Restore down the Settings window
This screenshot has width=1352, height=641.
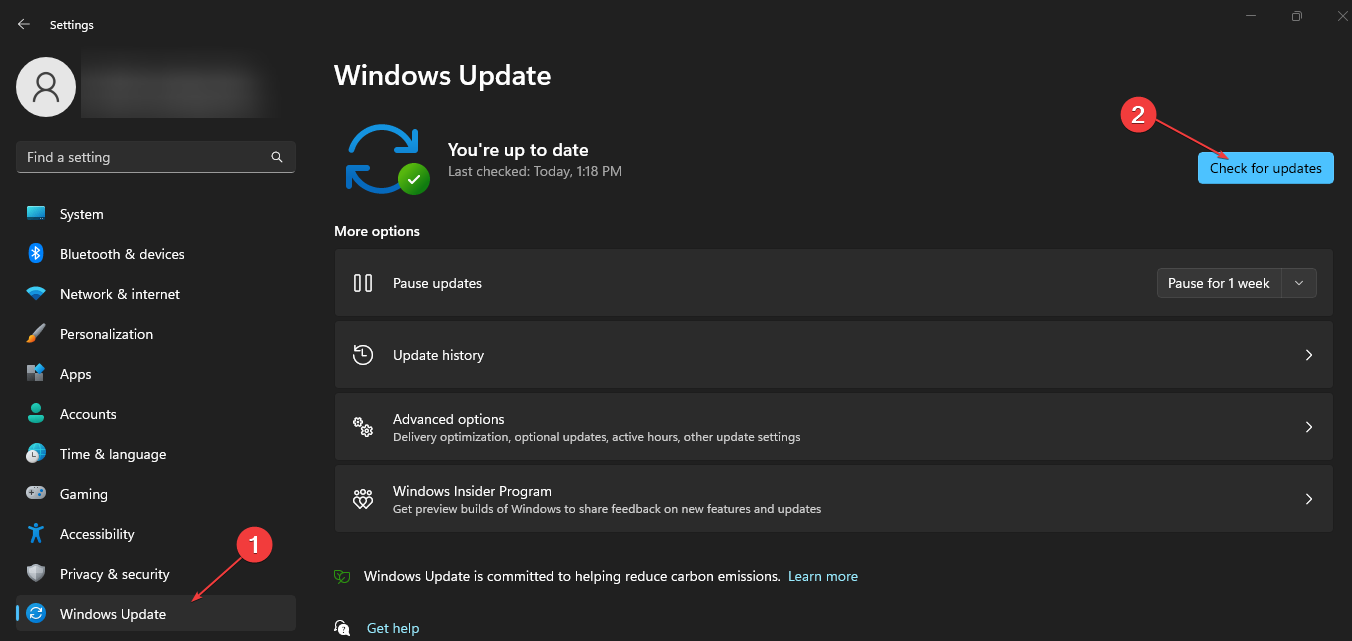[1296, 16]
